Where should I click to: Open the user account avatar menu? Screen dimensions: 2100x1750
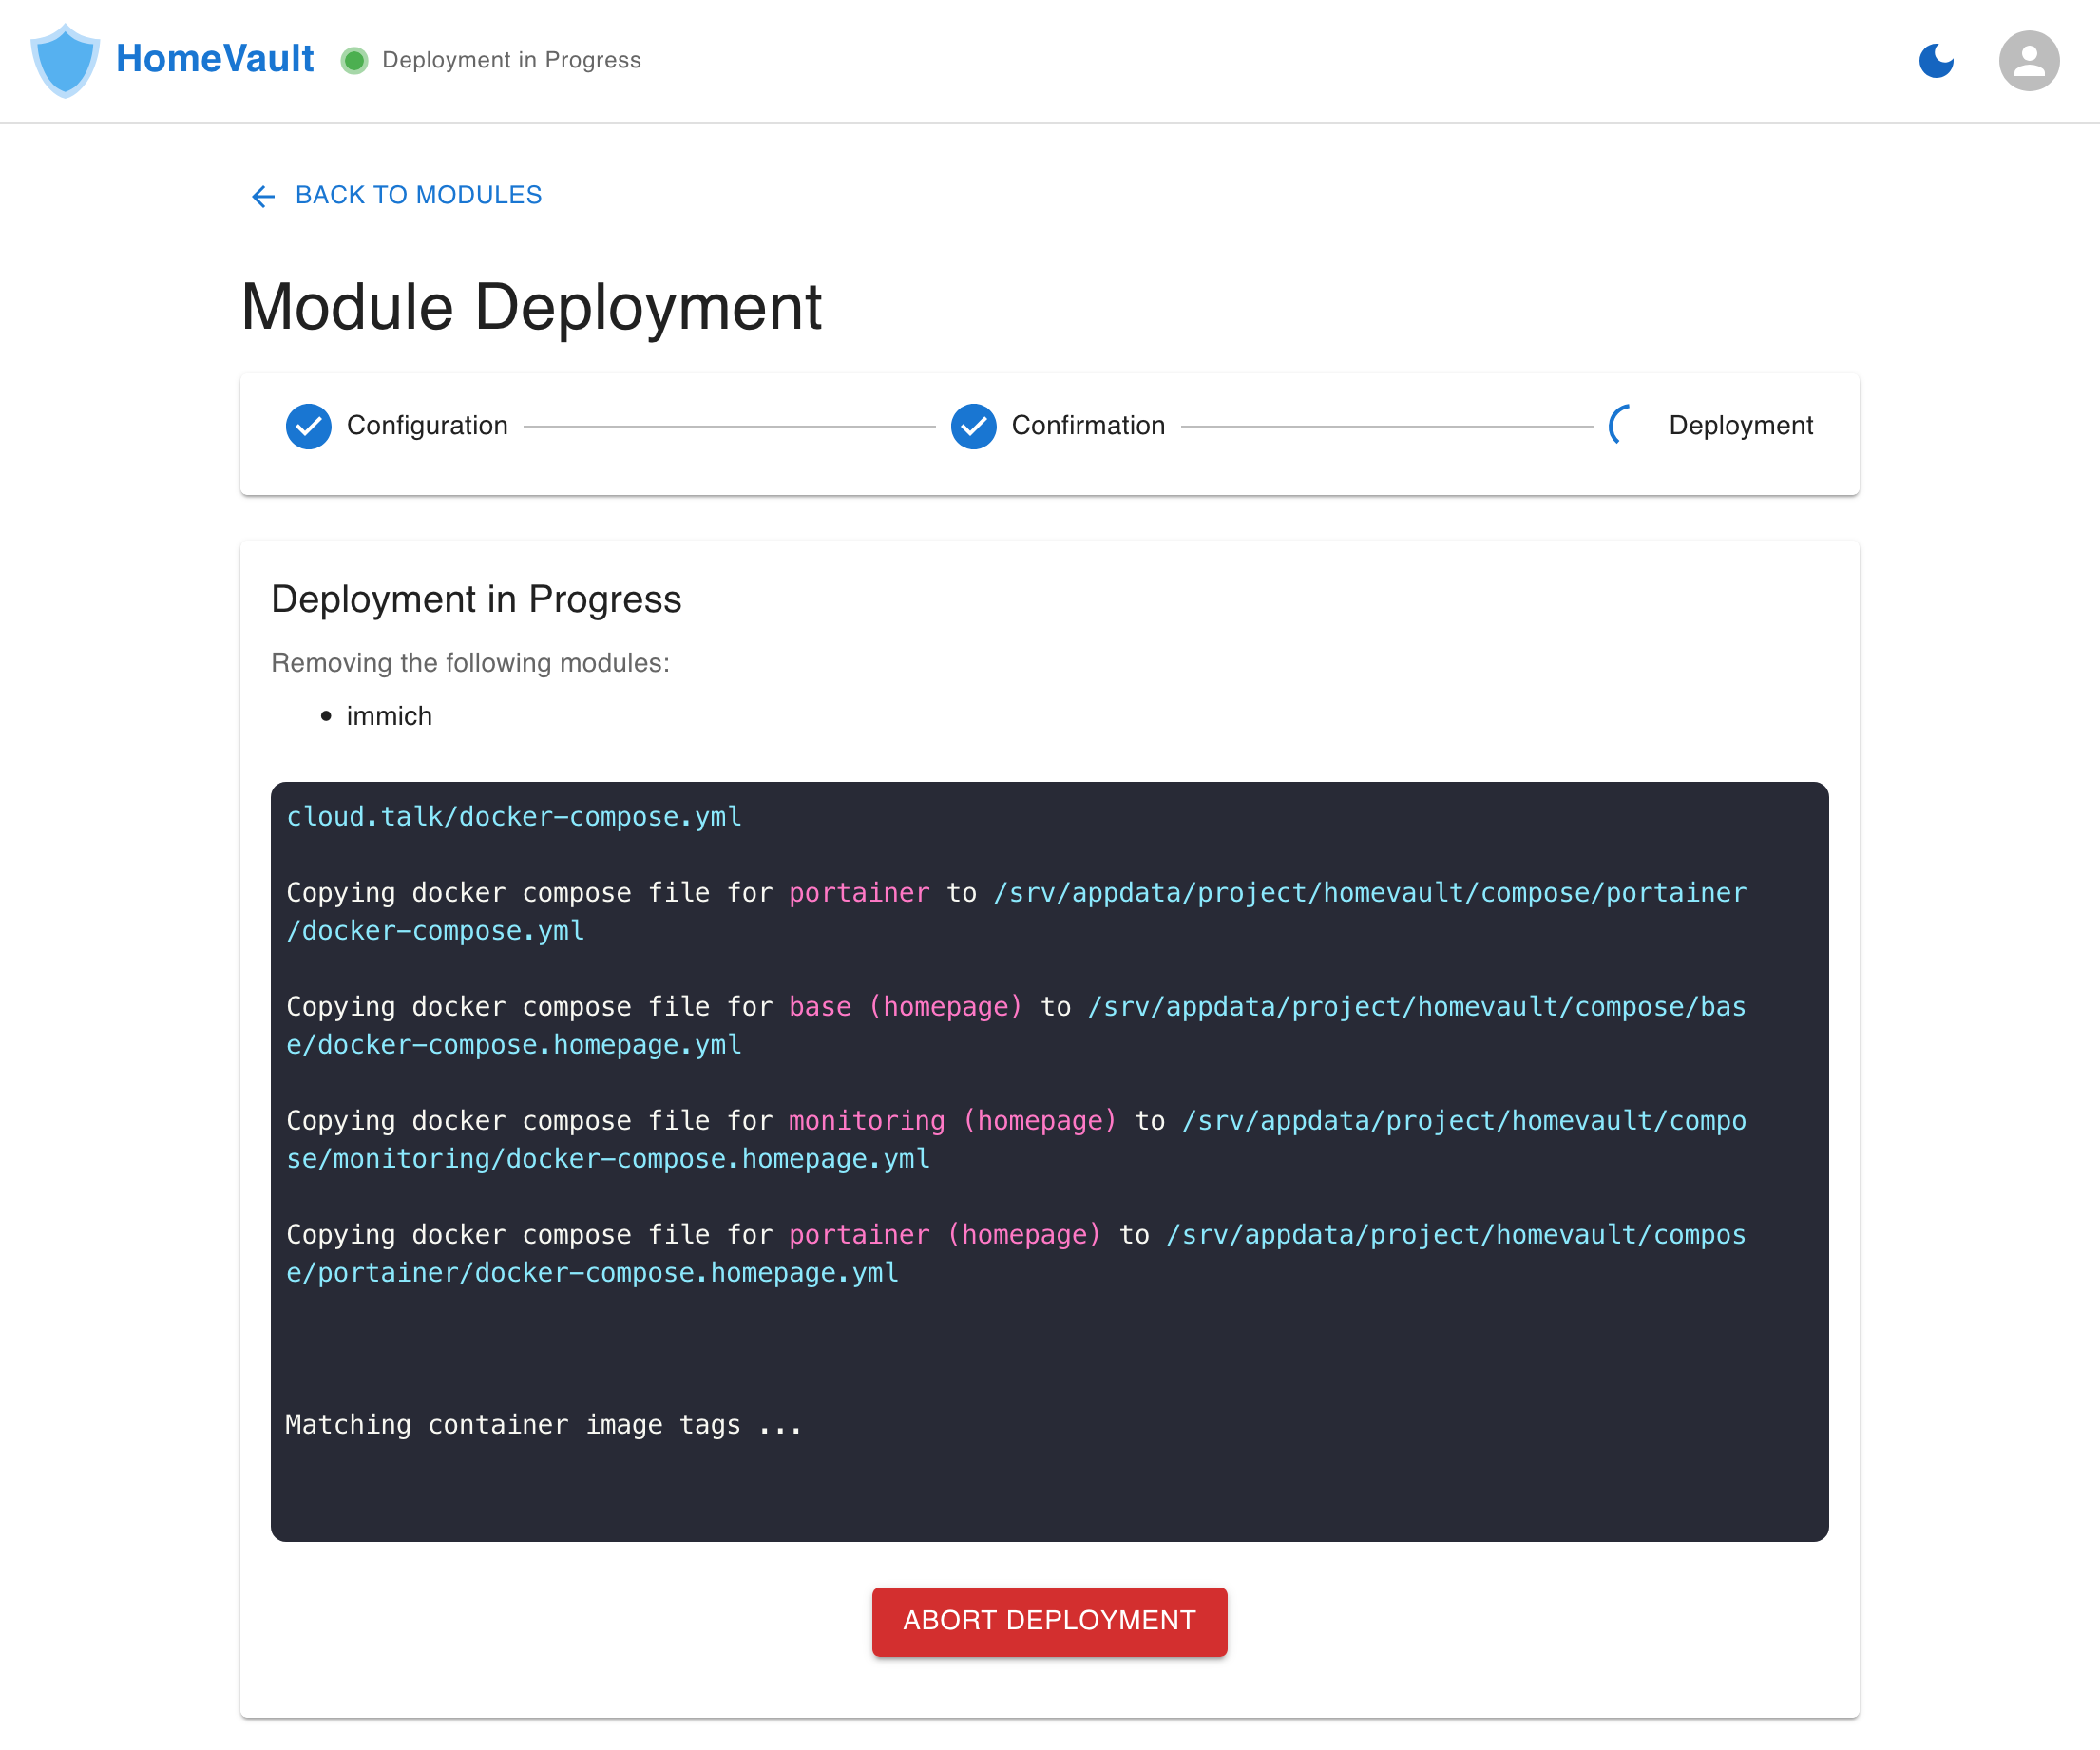click(x=2029, y=61)
